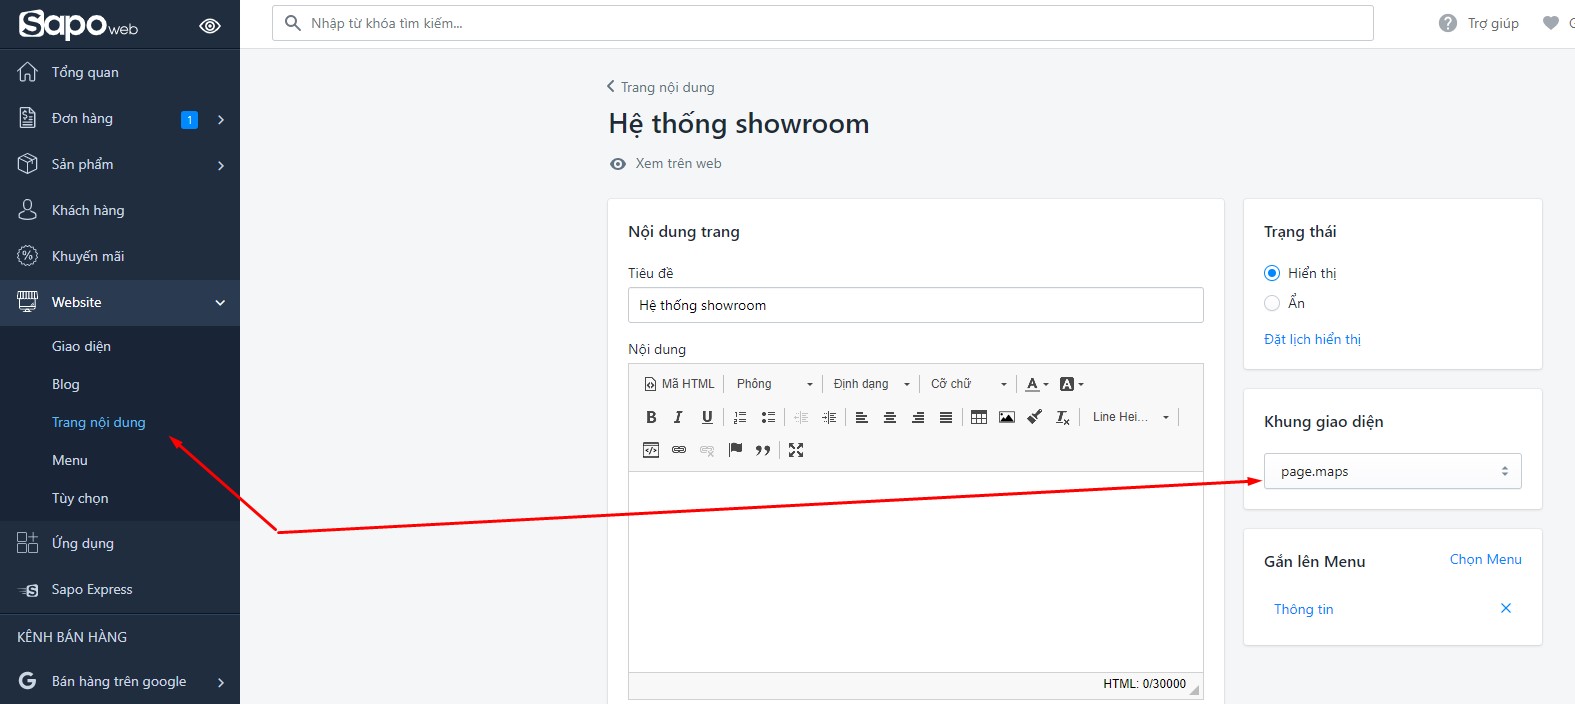Viewport: 1575px width, 704px height.
Task: Remove the link with unlink icon
Action: [707, 450]
